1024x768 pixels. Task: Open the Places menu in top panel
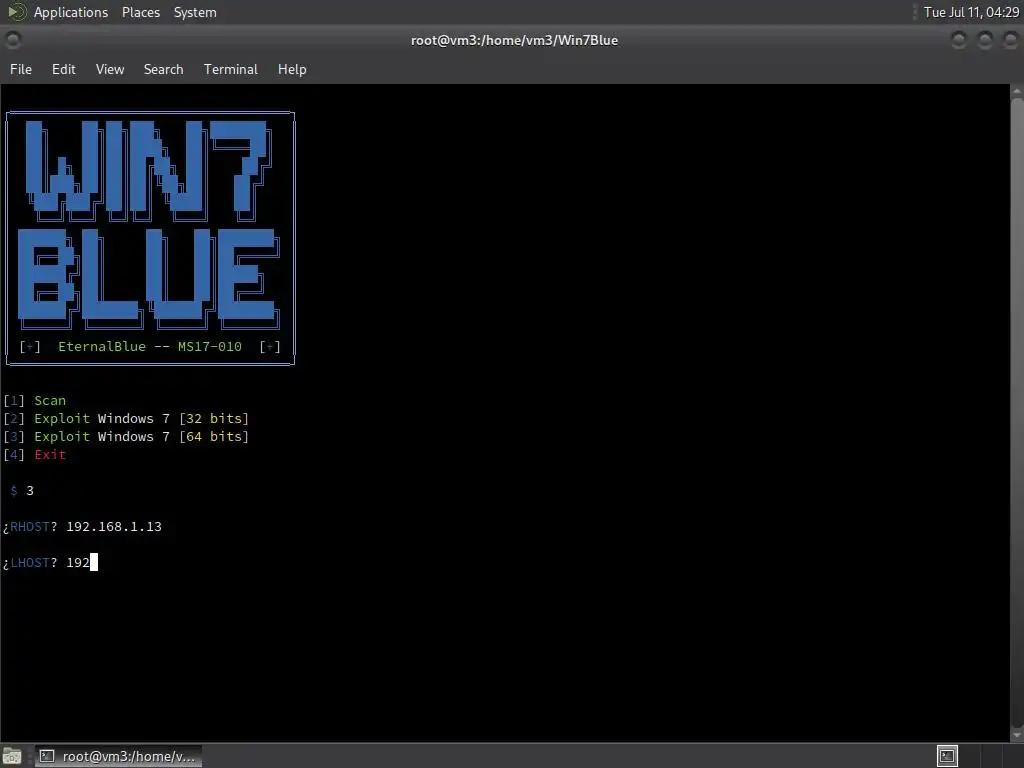(140, 12)
